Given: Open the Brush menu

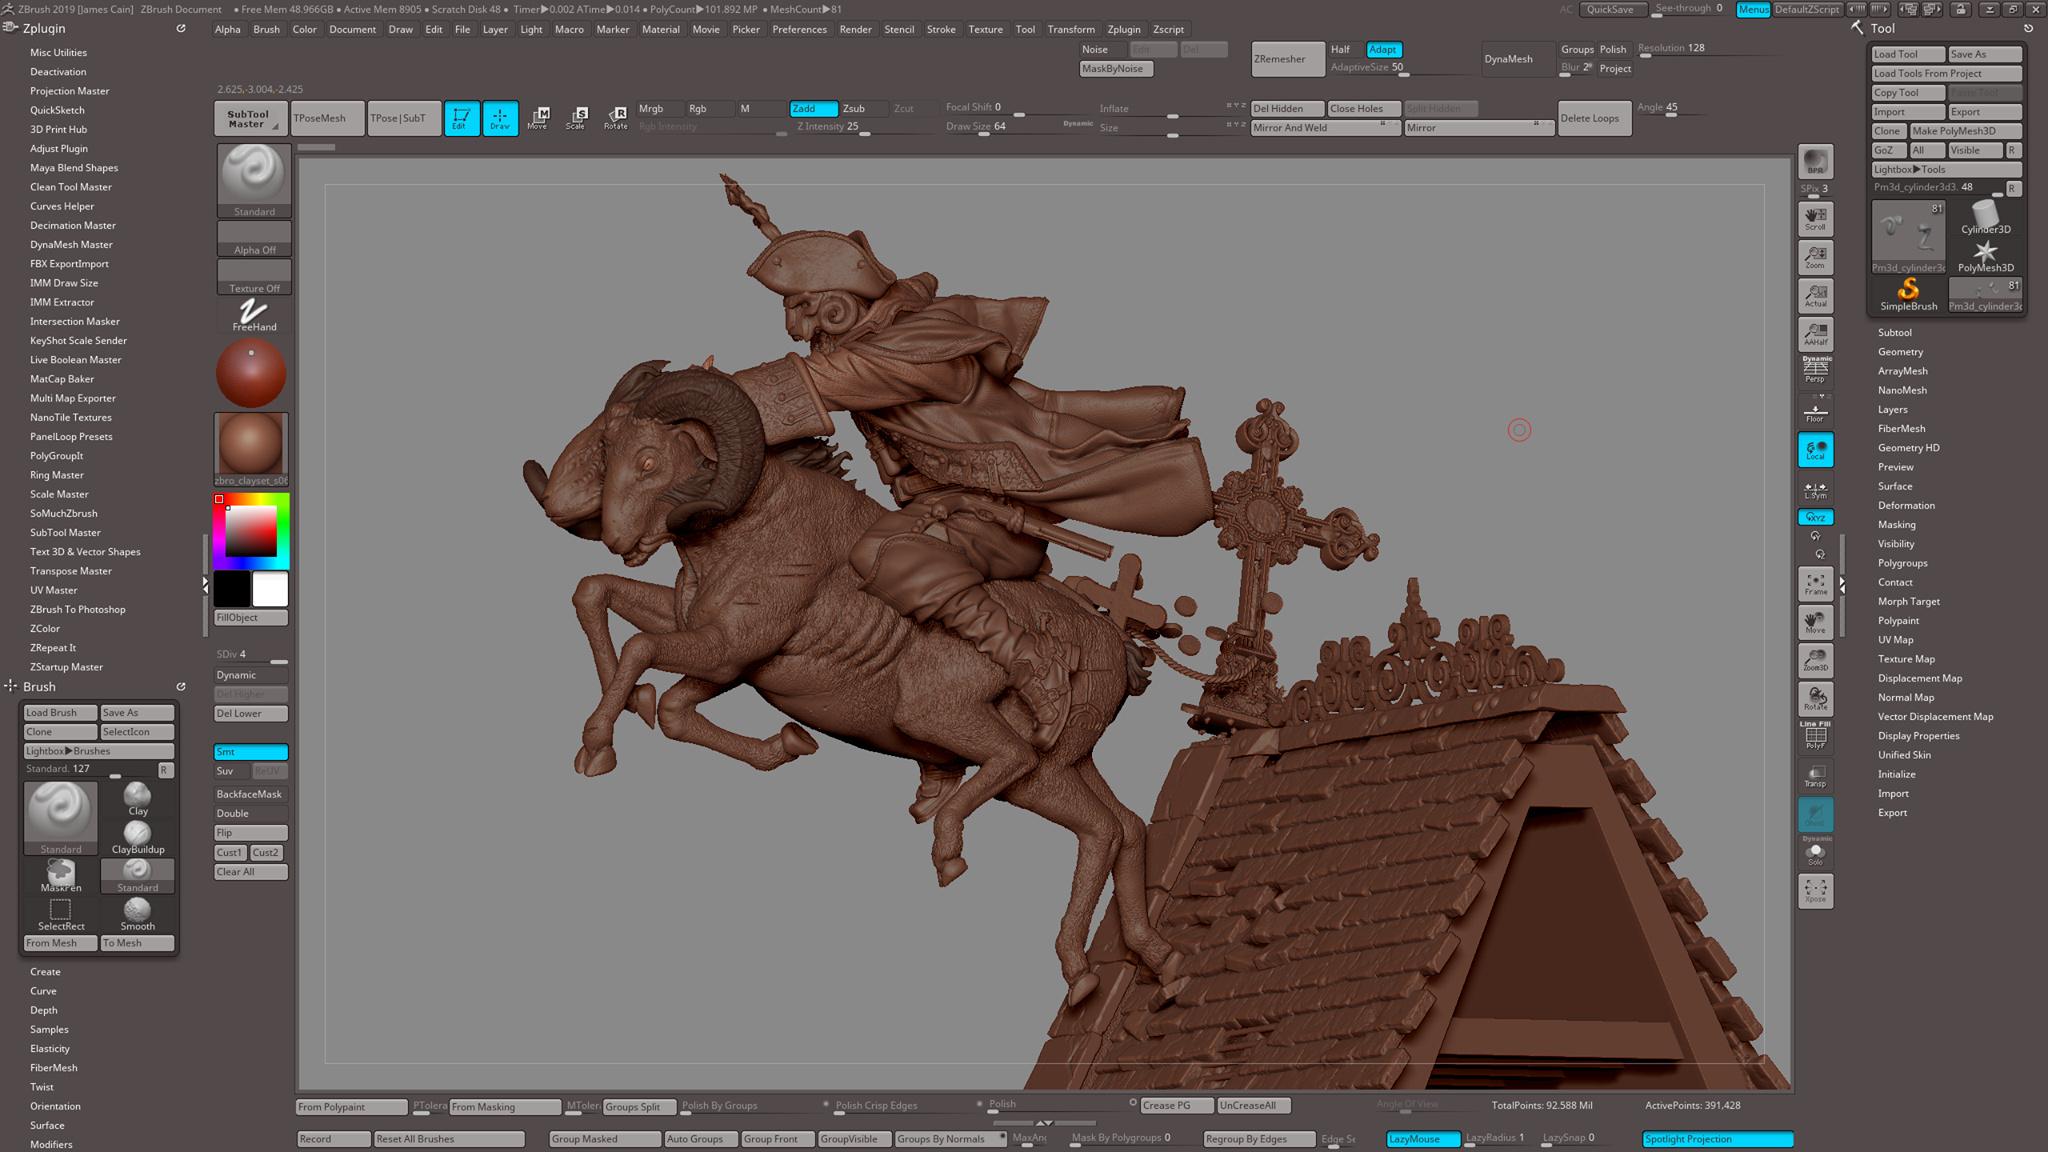Looking at the screenshot, I should point(266,29).
